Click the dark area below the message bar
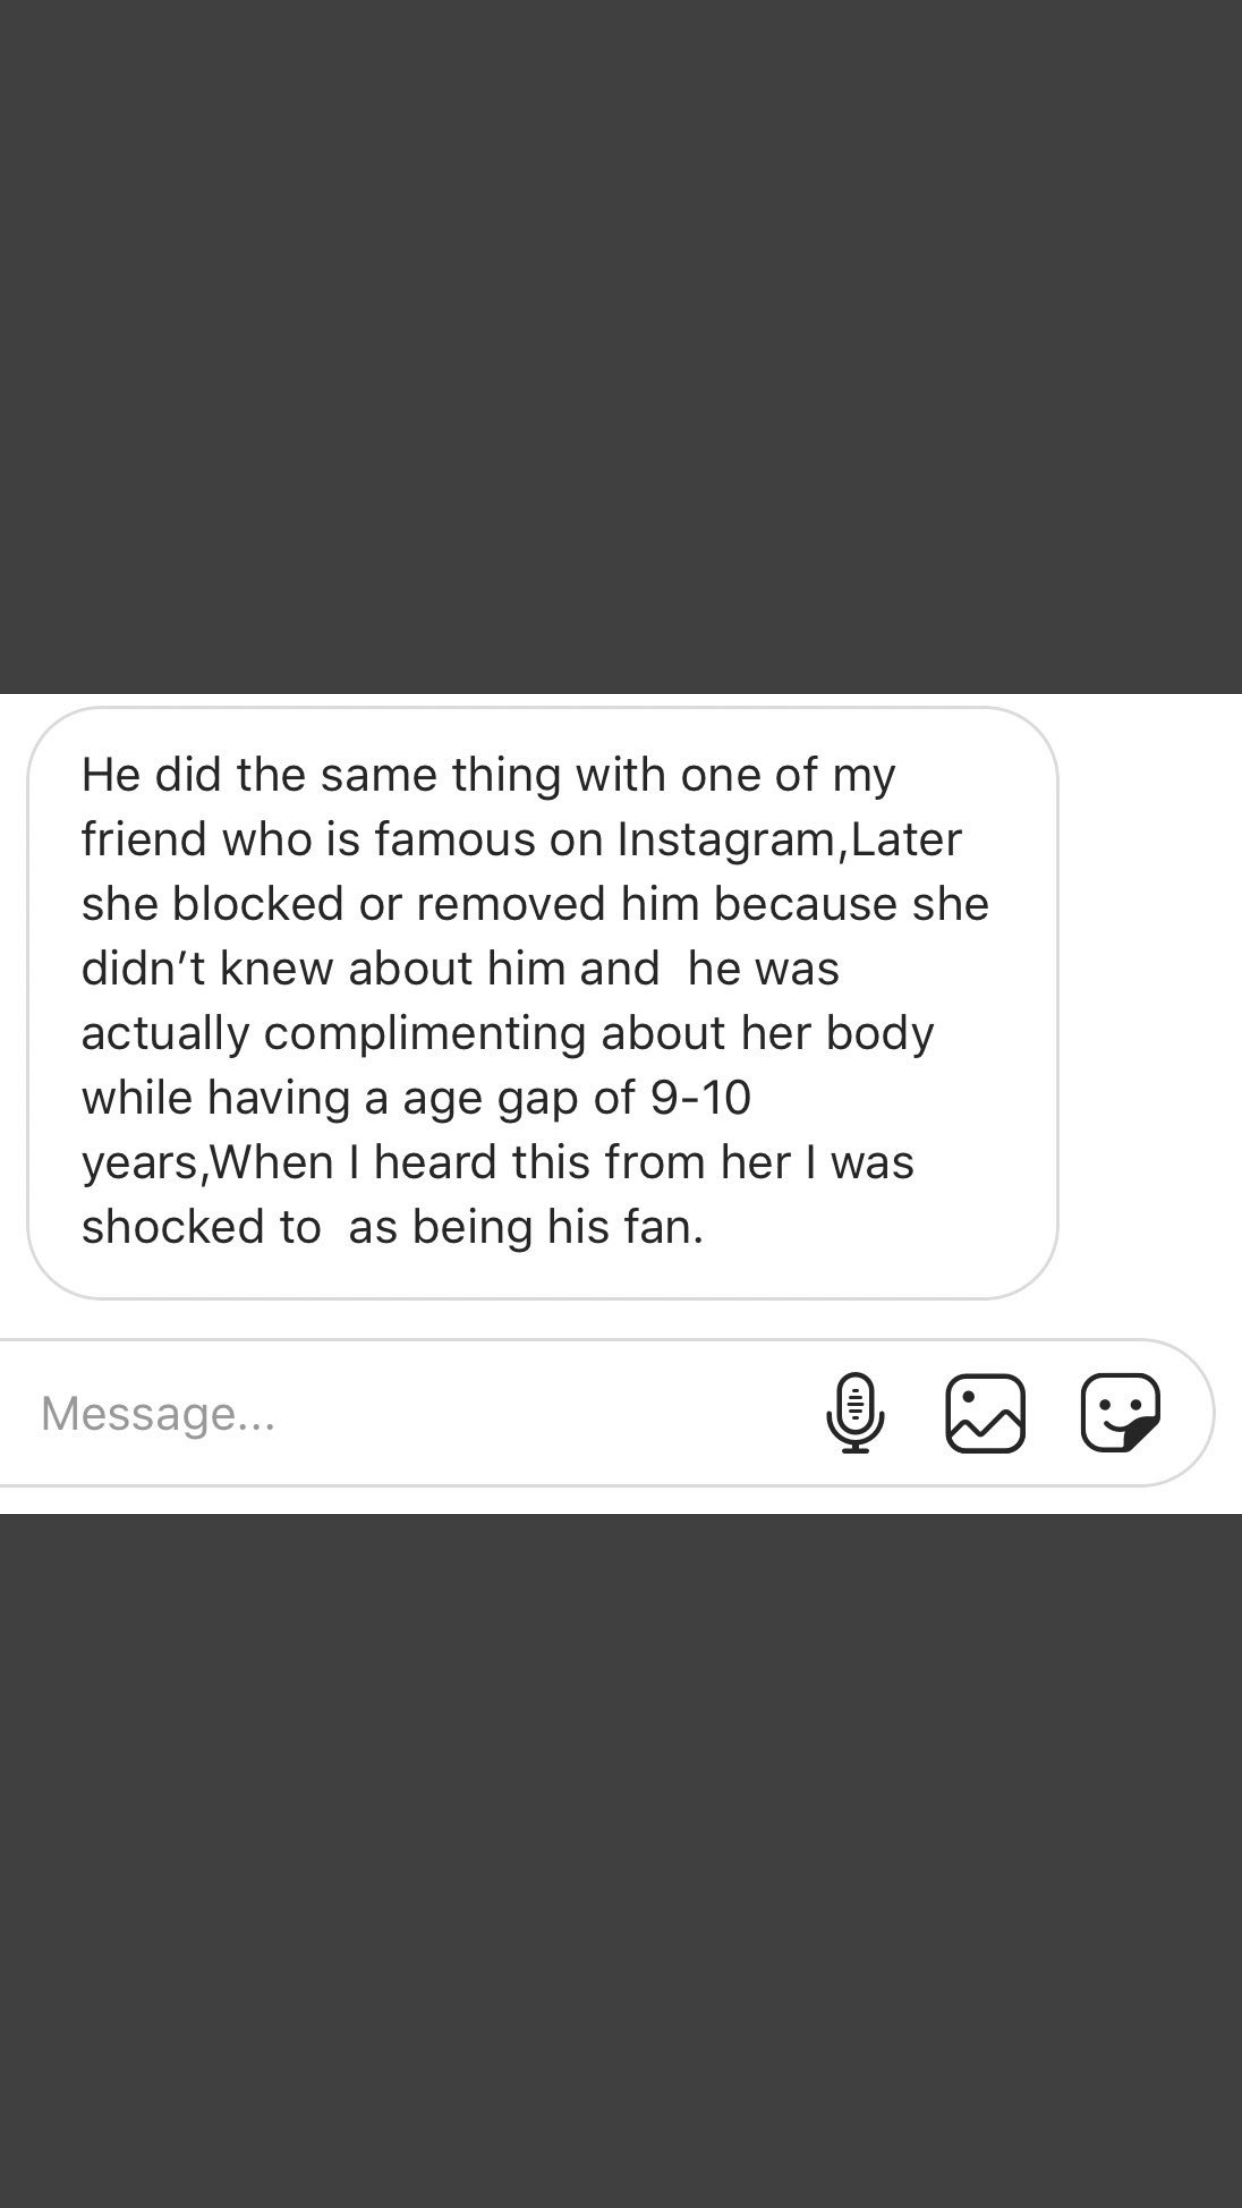 point(621,1860)
